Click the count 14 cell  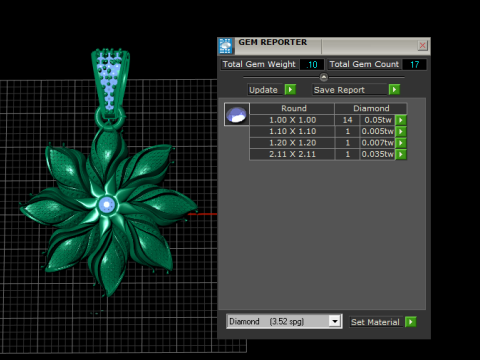click(x=347, y=120)
